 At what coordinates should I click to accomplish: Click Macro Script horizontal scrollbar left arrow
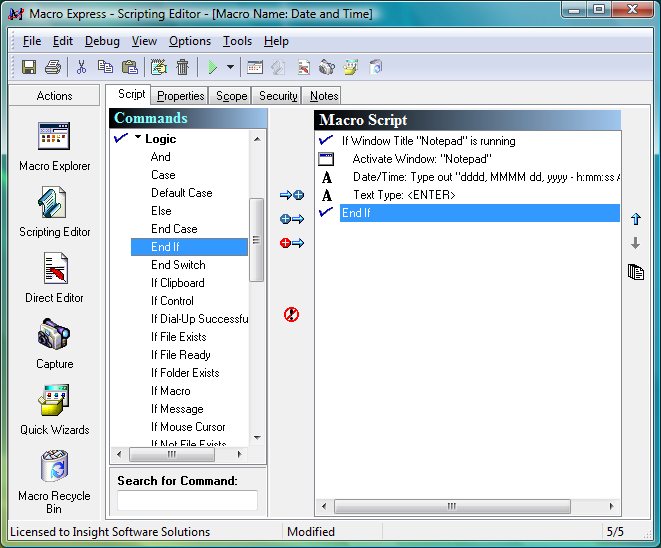click(324, 506)
